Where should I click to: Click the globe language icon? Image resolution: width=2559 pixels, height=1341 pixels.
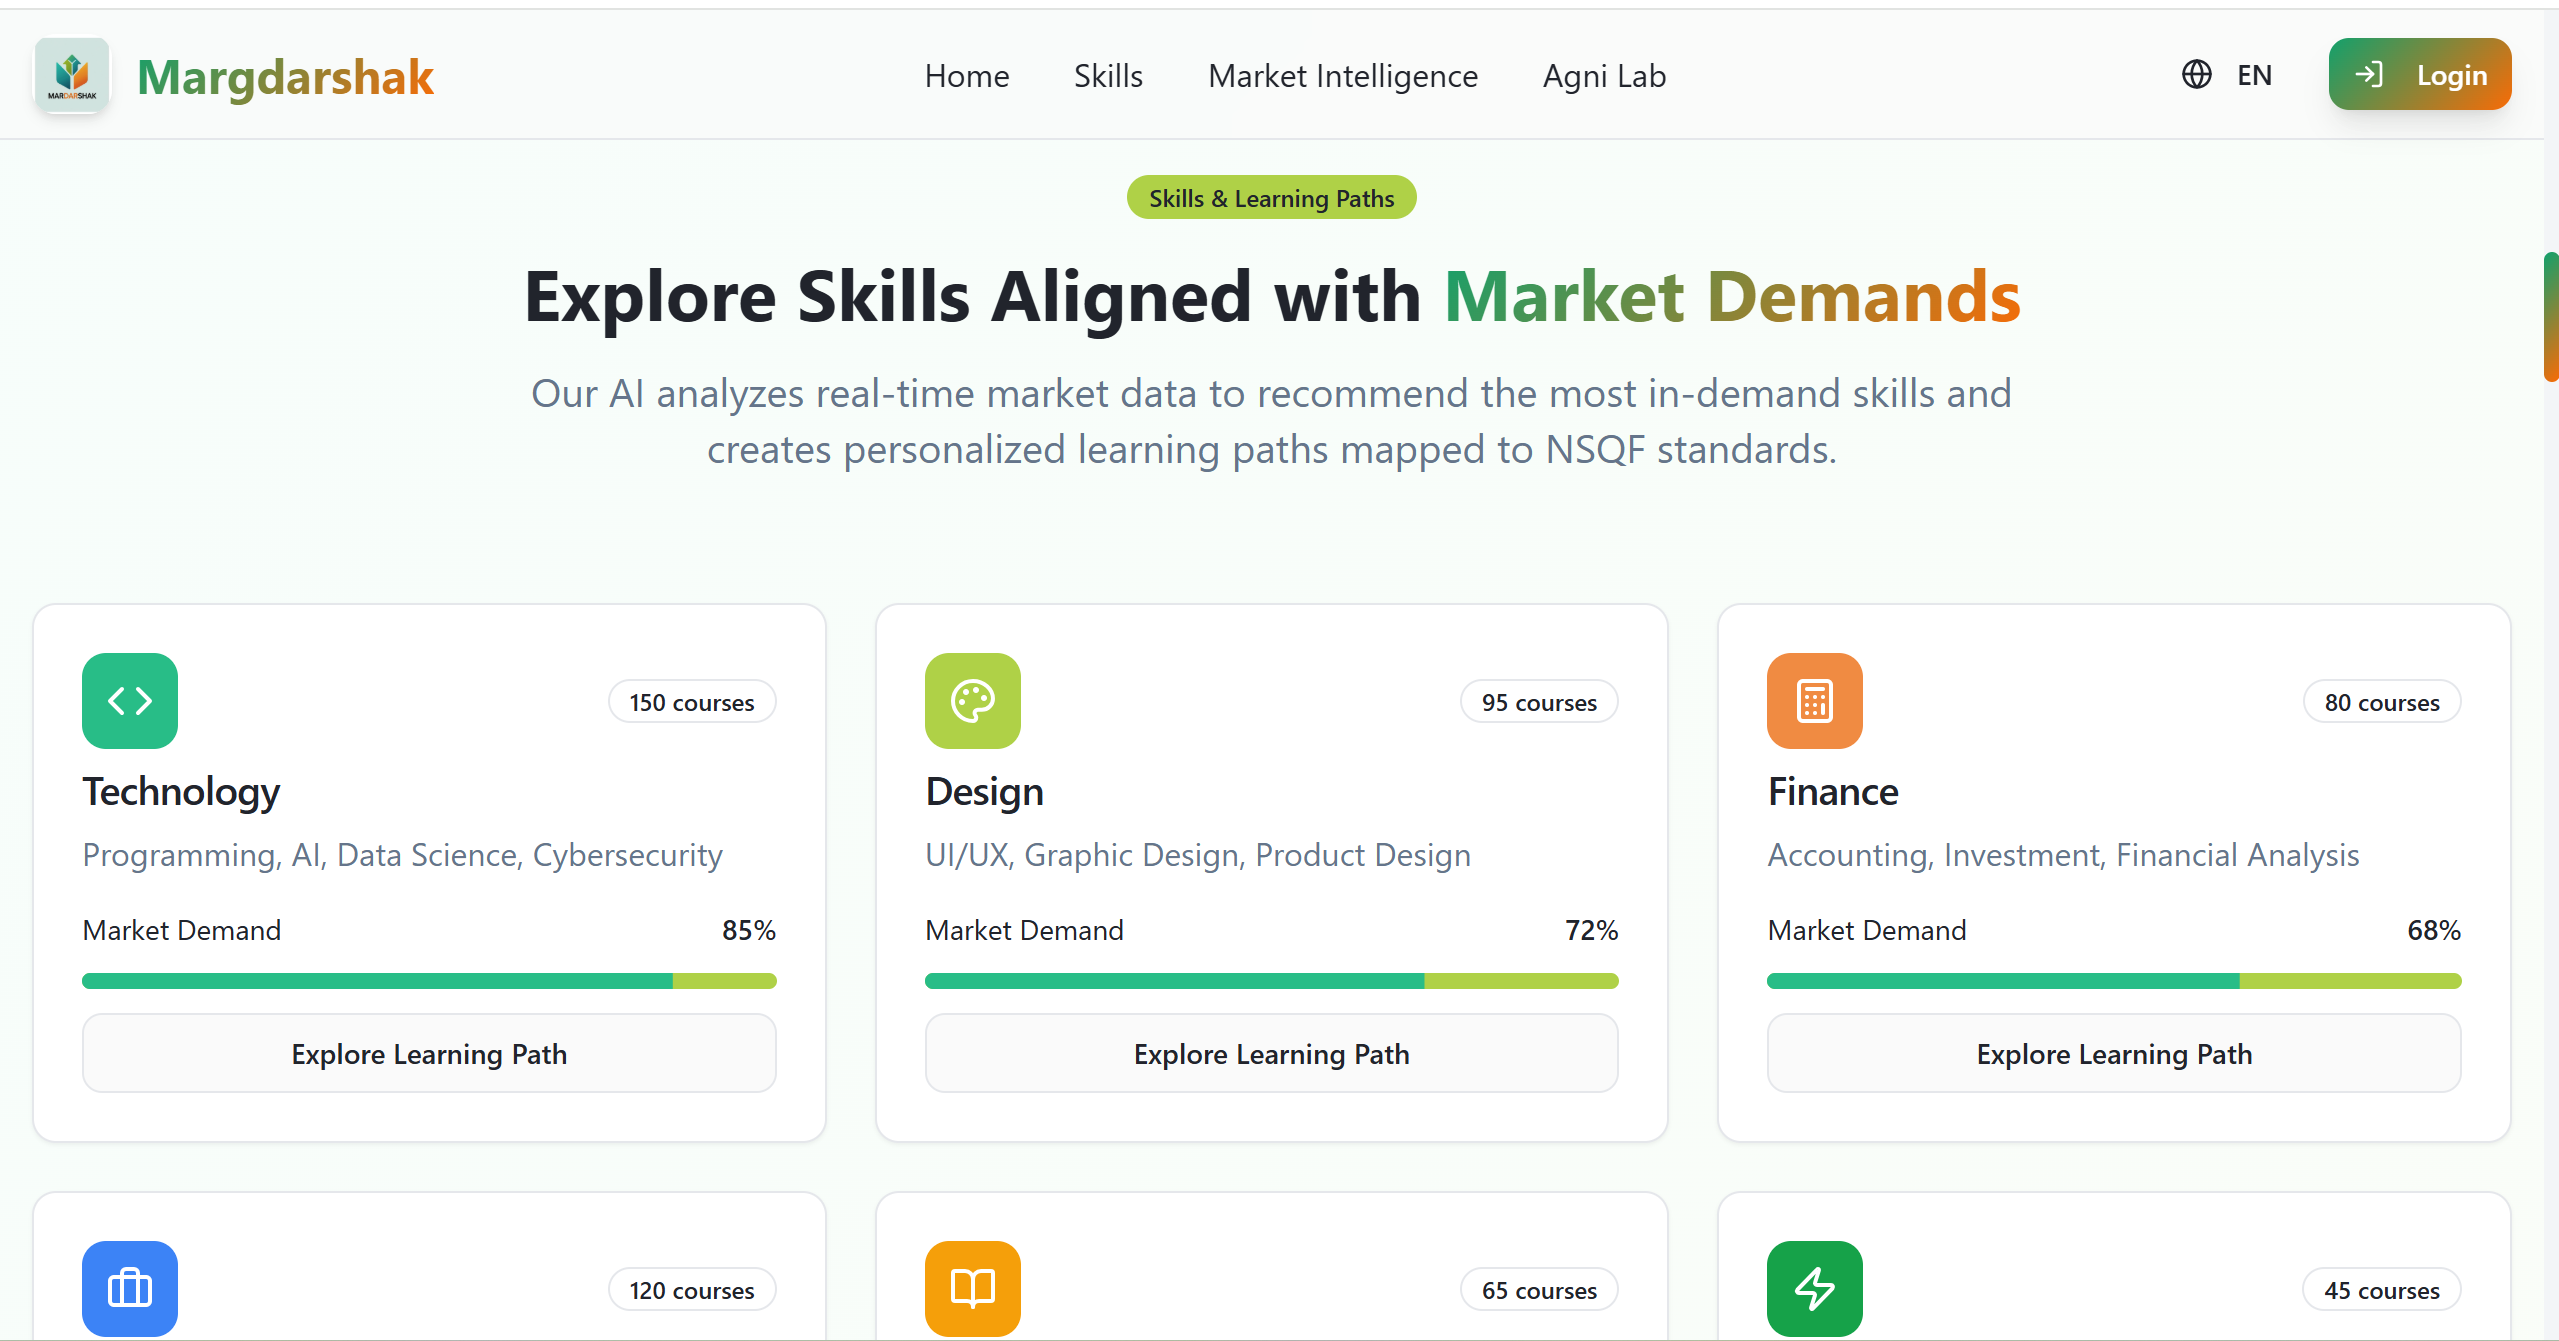point(2196,75)
